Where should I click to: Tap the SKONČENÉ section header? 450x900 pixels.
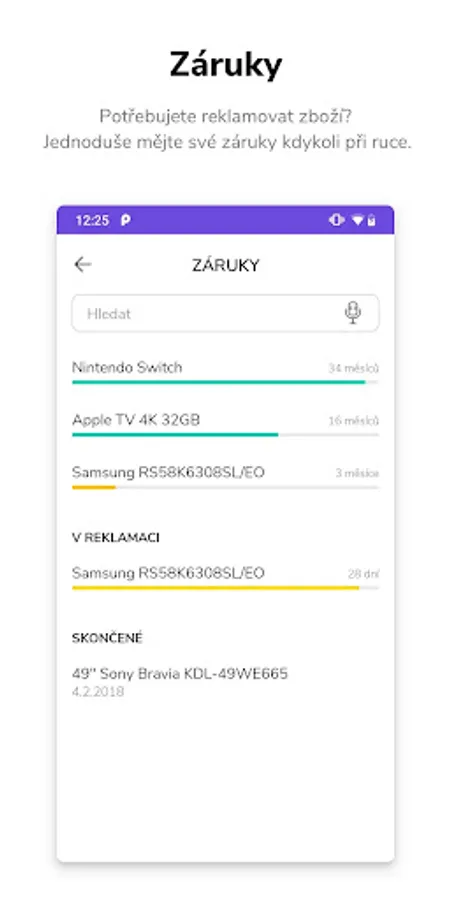(107, 638)
